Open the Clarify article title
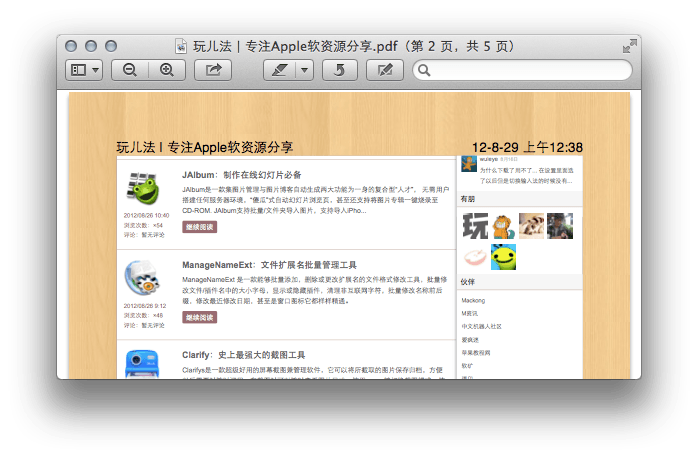Viewport: 698px width, 458px height. [243, 355]
